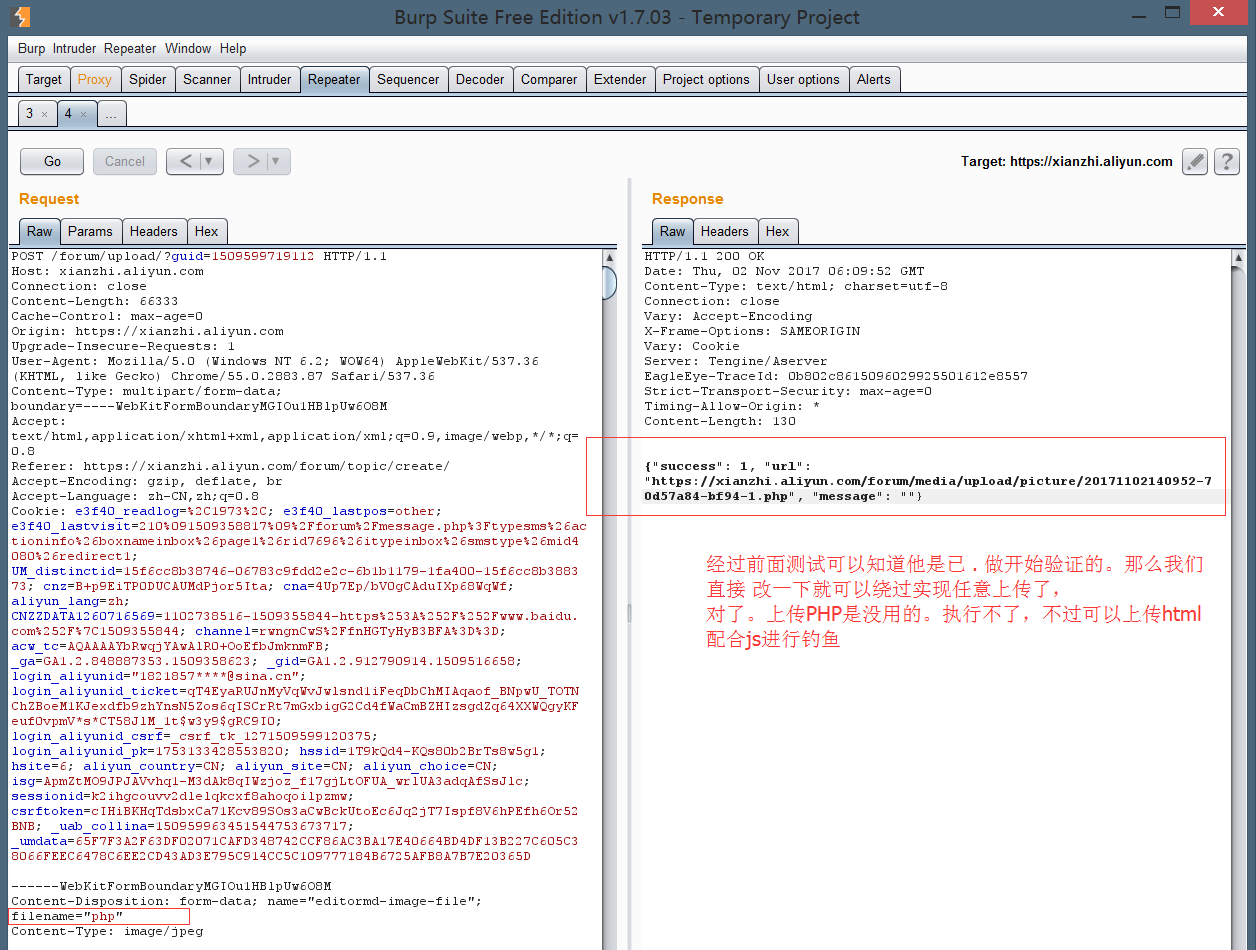
Task: Switch to the Scanner tab
Action: pos(207,80)
